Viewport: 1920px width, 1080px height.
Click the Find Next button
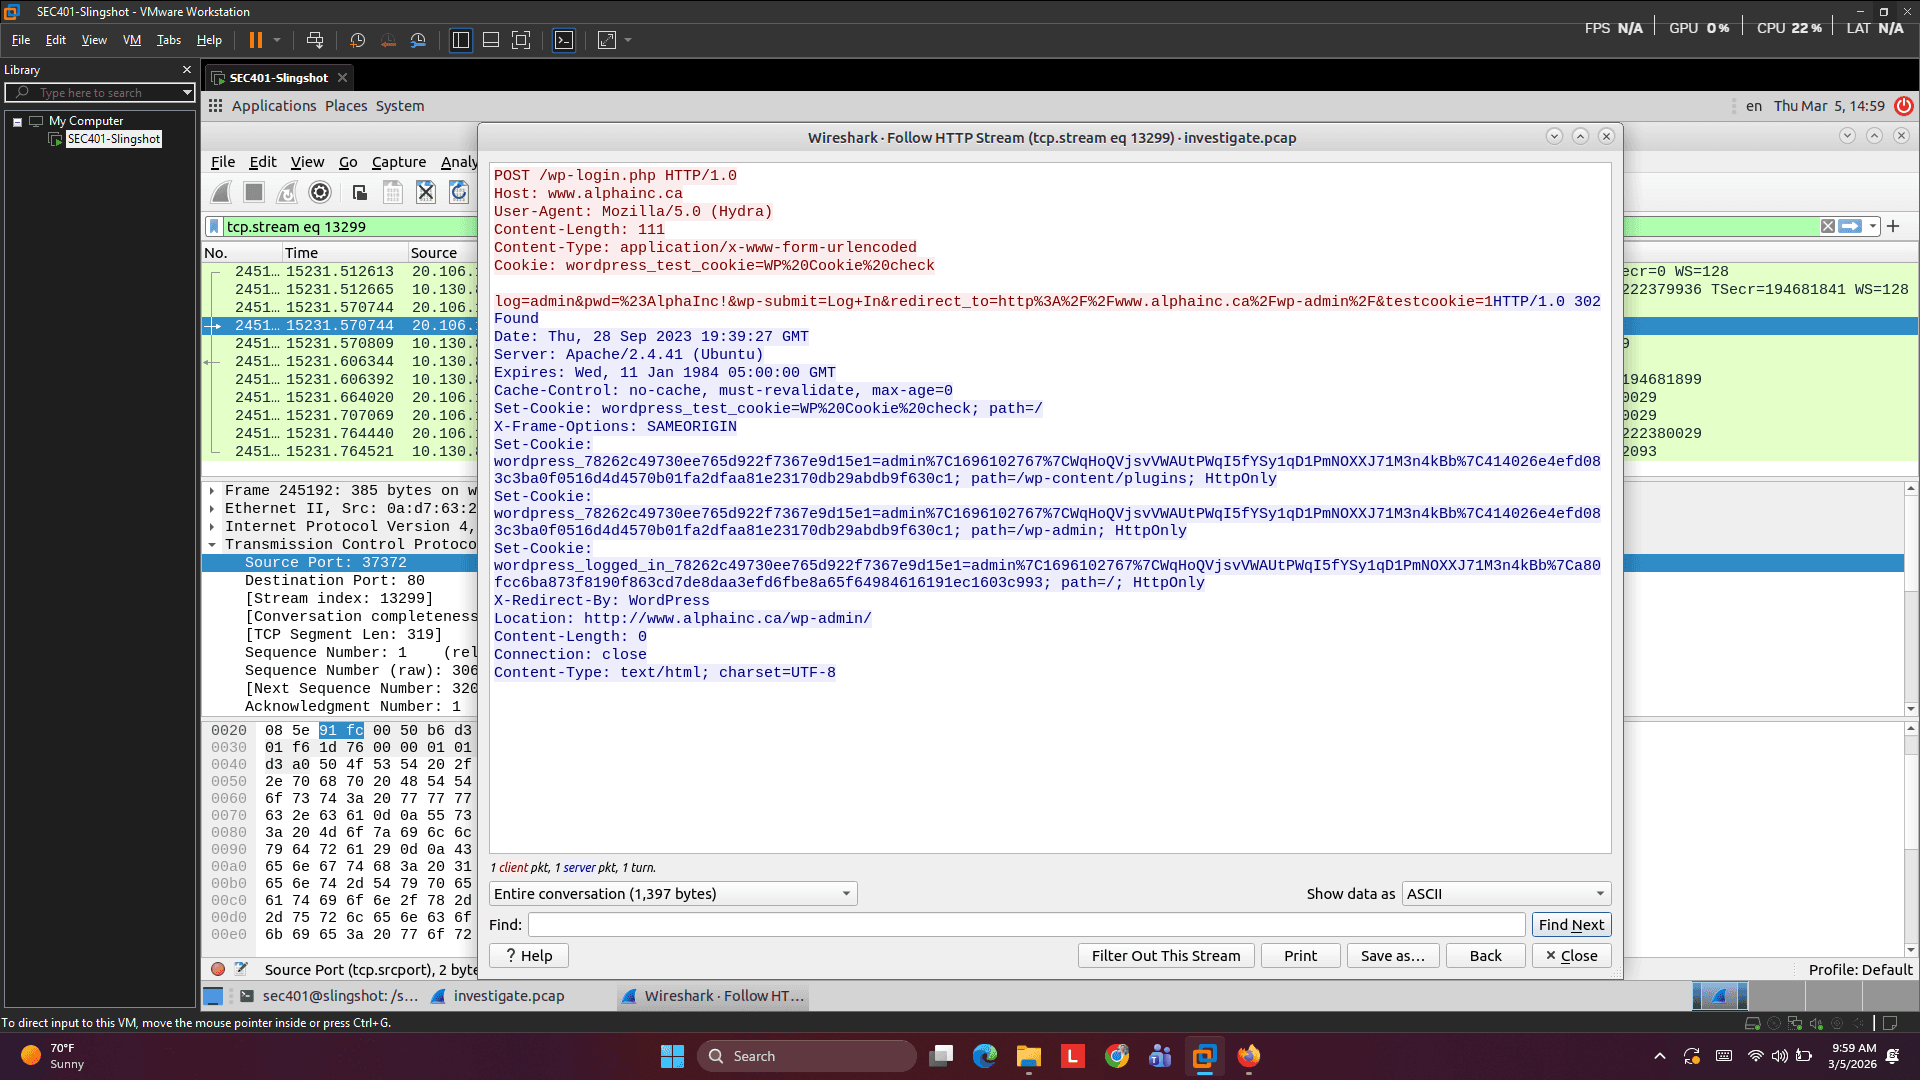tap(1571, 924)
